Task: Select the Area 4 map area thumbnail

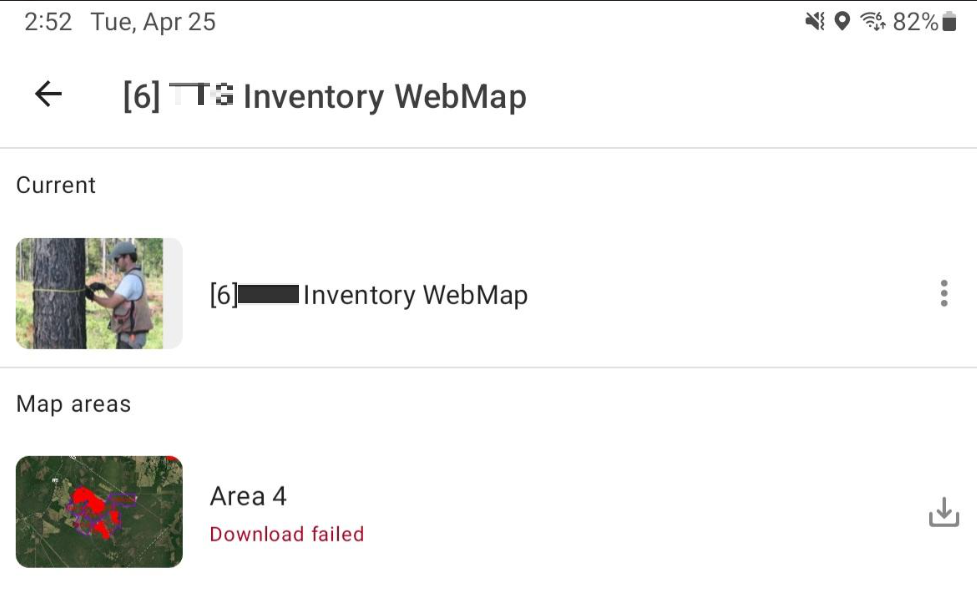Action: click(x=98, y=512)
